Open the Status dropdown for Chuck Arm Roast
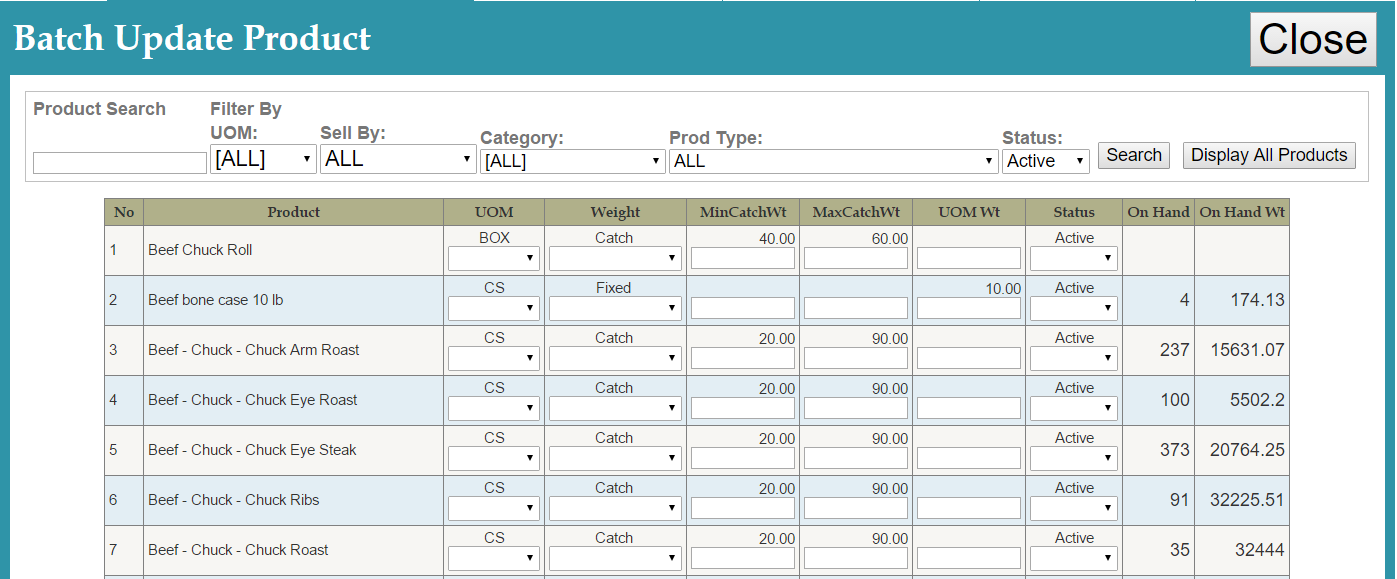Viewport: 1397px width, 579px height. [1073, 358]
